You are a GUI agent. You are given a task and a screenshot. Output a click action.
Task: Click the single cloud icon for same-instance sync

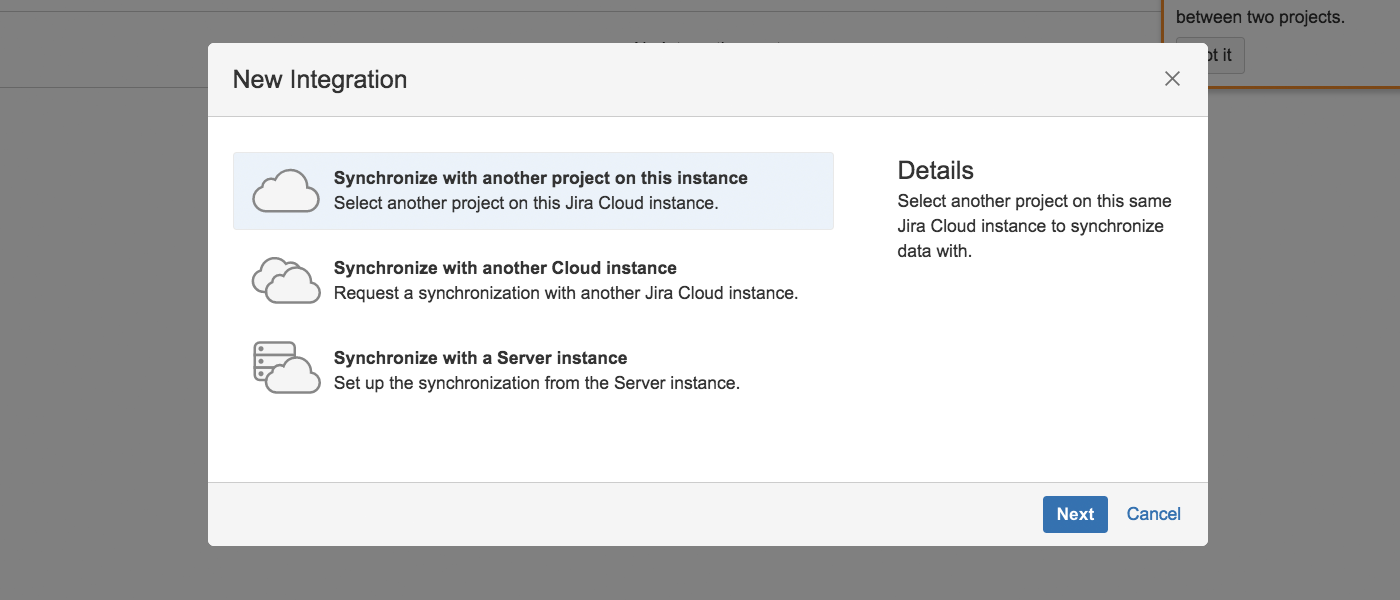[x=286, y=191]
